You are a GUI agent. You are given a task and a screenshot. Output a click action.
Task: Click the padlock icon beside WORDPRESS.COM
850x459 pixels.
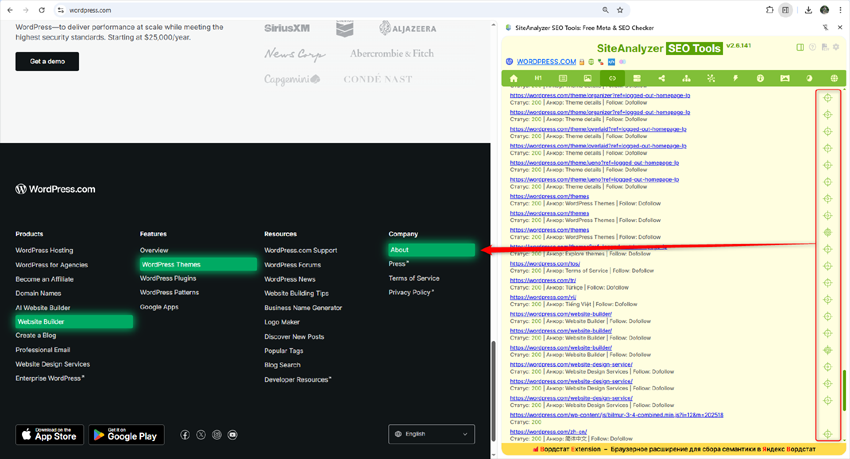[582, 62]
